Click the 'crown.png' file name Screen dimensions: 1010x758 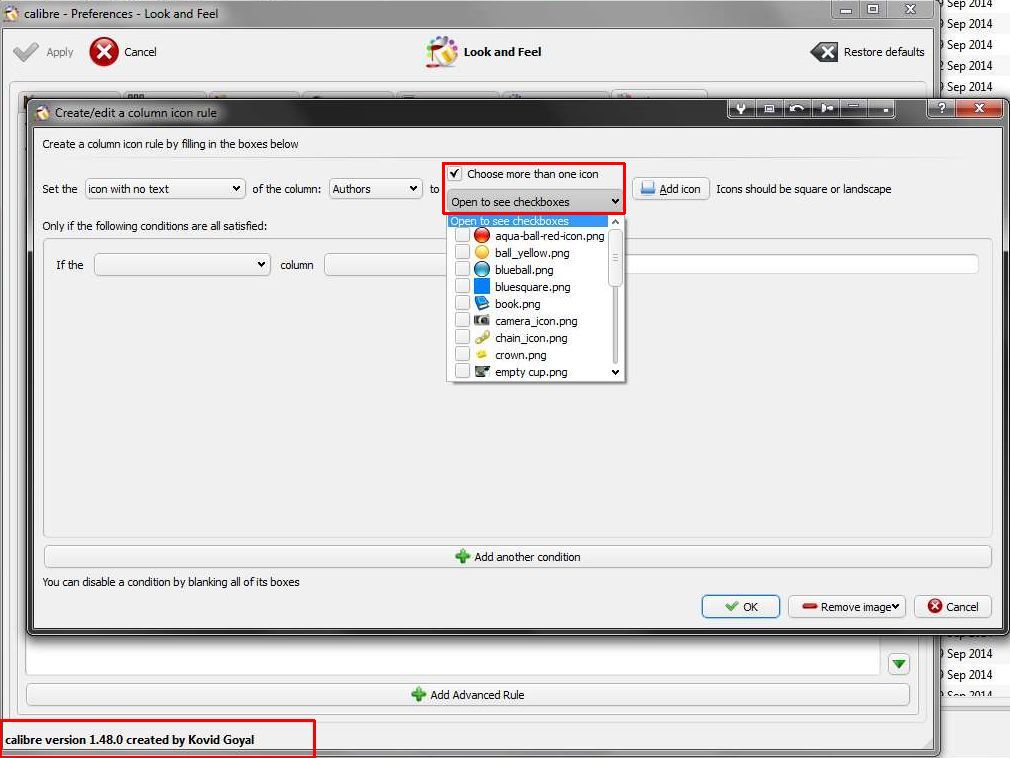[520, 355]
